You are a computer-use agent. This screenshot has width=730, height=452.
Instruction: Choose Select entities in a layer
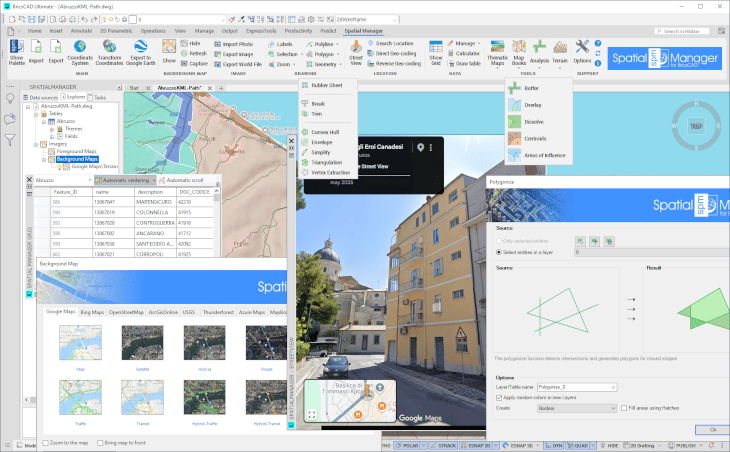pos(499,252)
